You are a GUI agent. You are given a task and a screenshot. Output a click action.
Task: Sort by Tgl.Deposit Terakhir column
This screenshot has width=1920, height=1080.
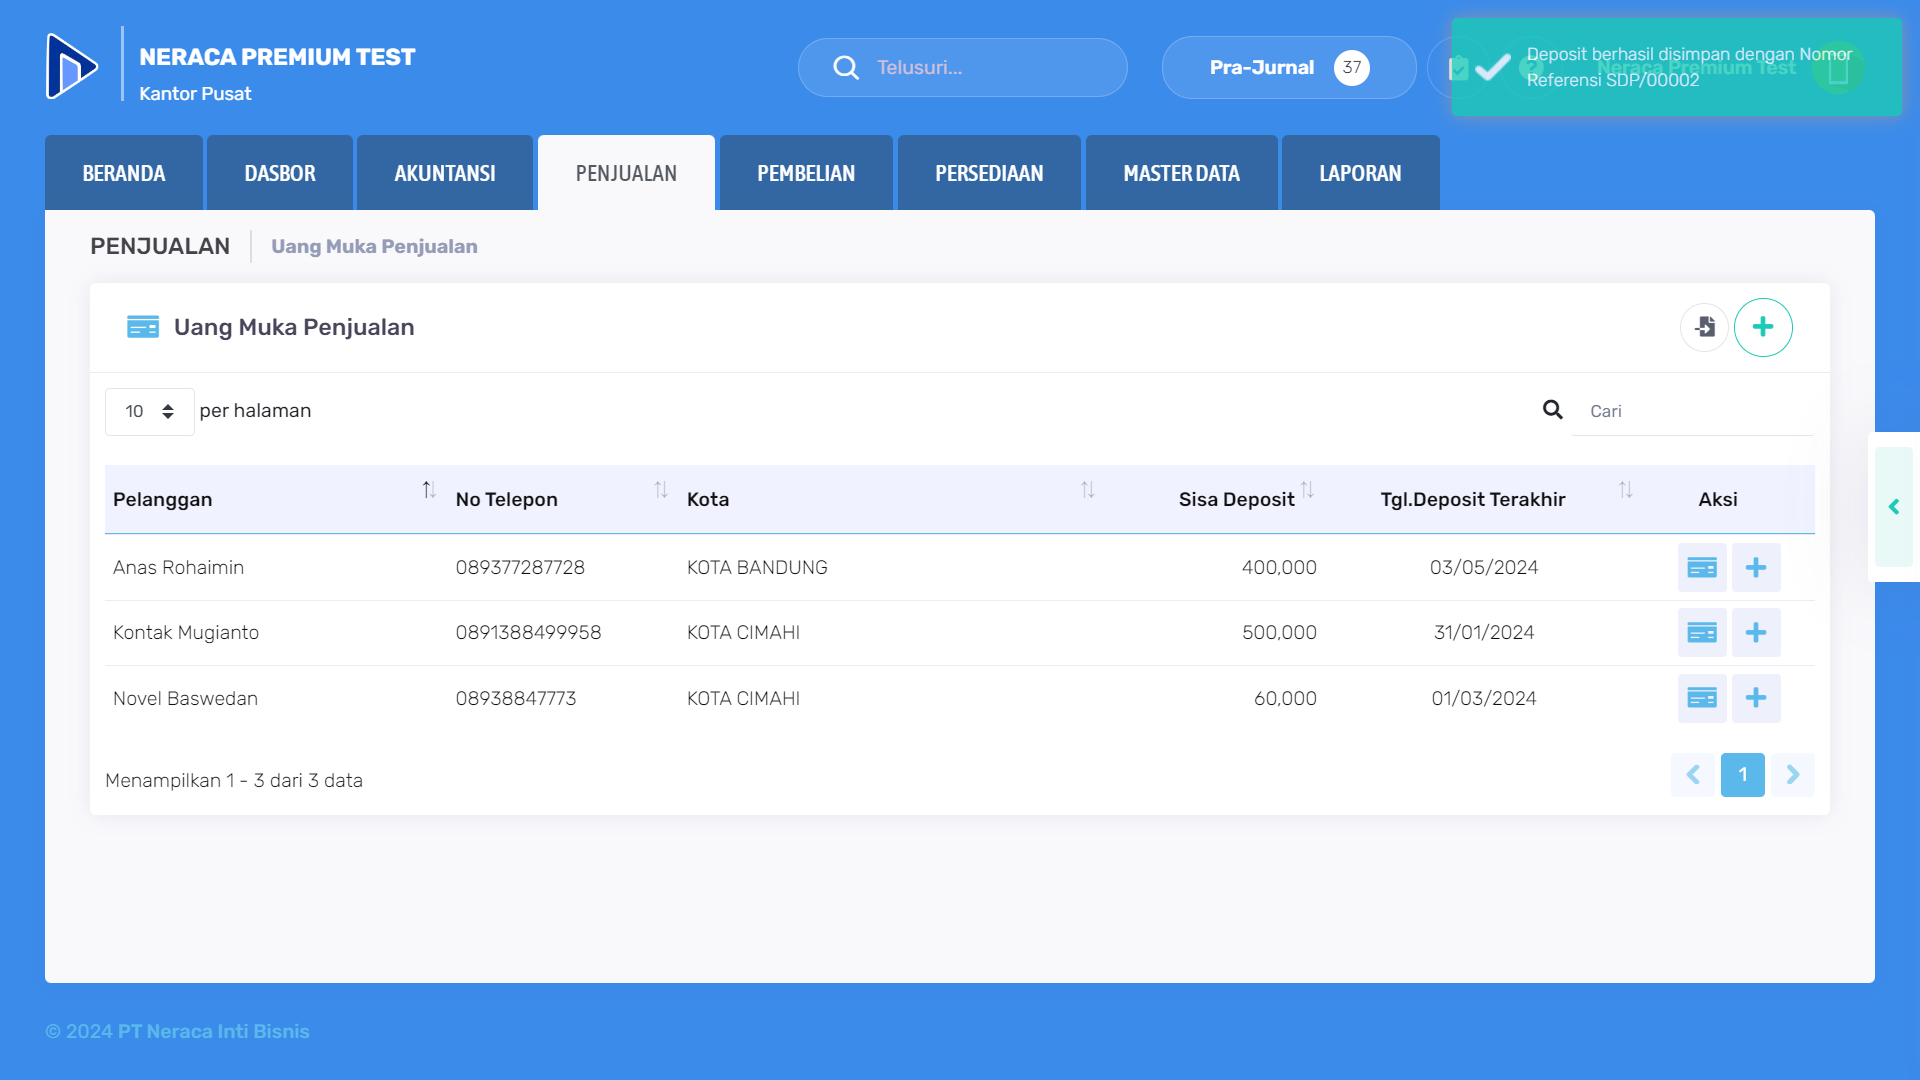pos(1626,490)
